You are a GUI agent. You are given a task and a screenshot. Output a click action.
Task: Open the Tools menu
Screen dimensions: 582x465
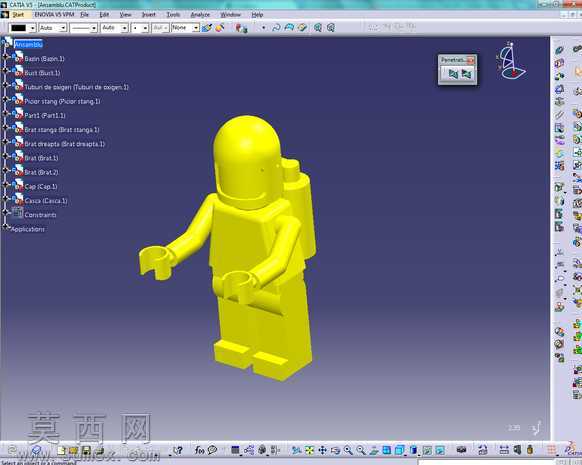click(x=173, y=14)
